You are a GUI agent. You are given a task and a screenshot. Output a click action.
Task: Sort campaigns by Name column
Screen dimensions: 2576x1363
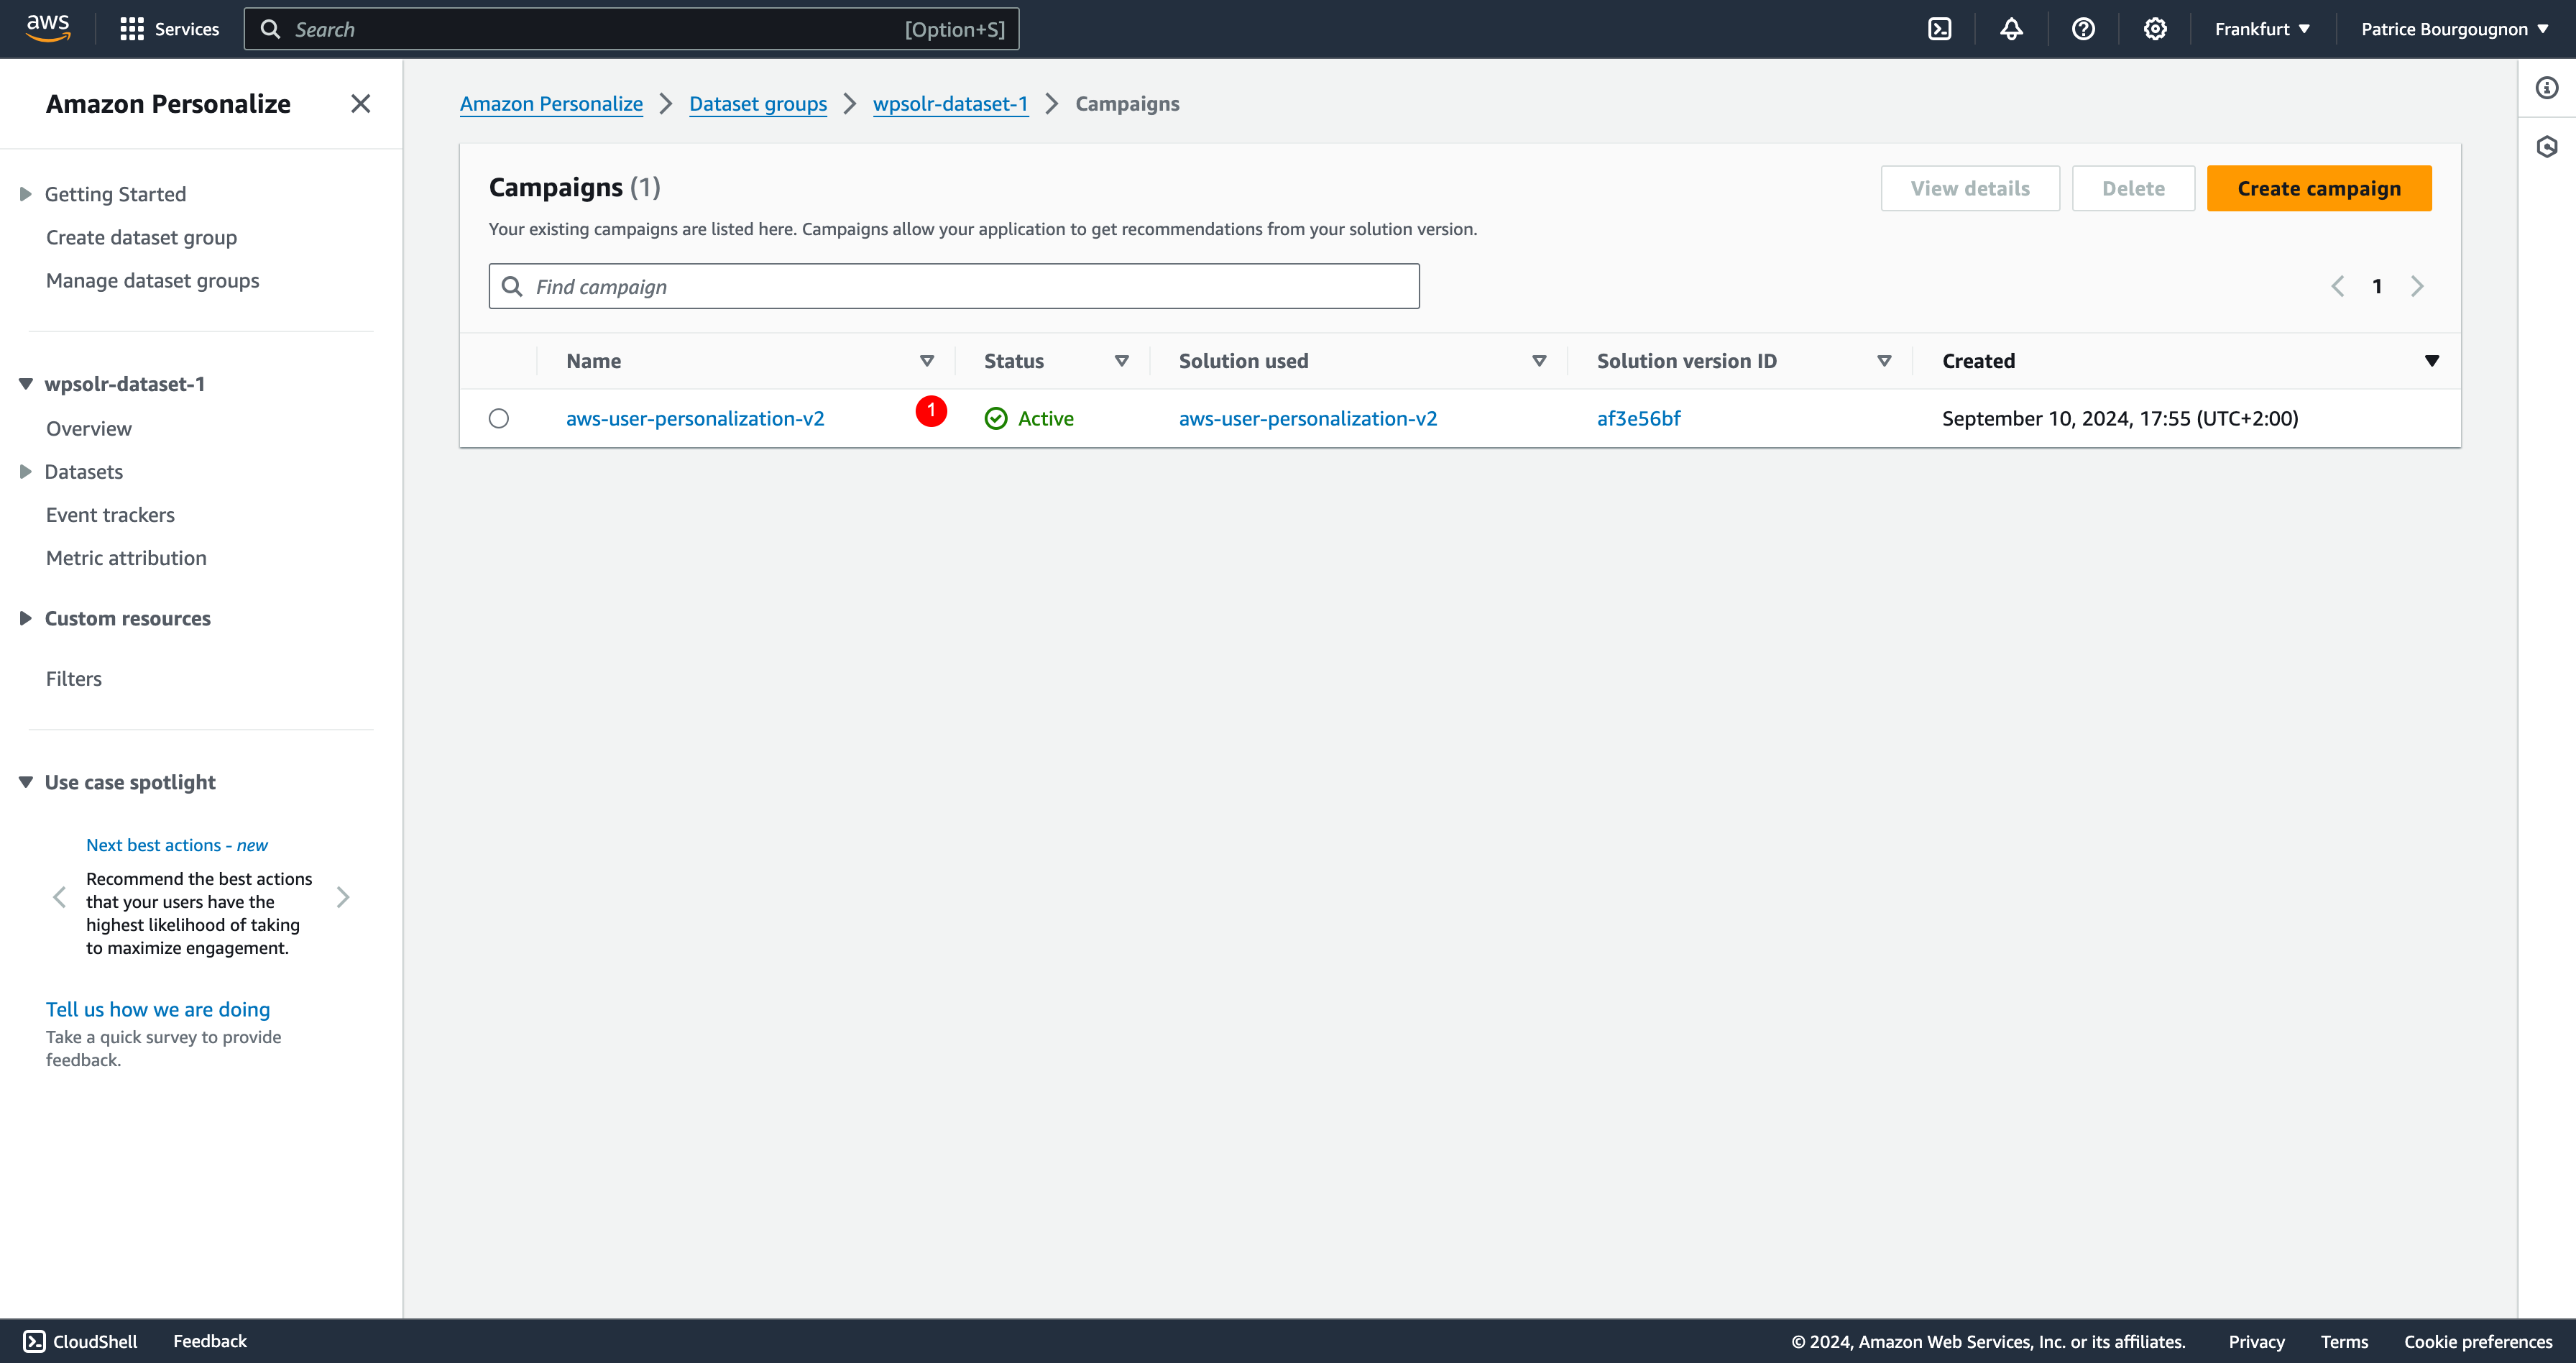tap(927, 361)
